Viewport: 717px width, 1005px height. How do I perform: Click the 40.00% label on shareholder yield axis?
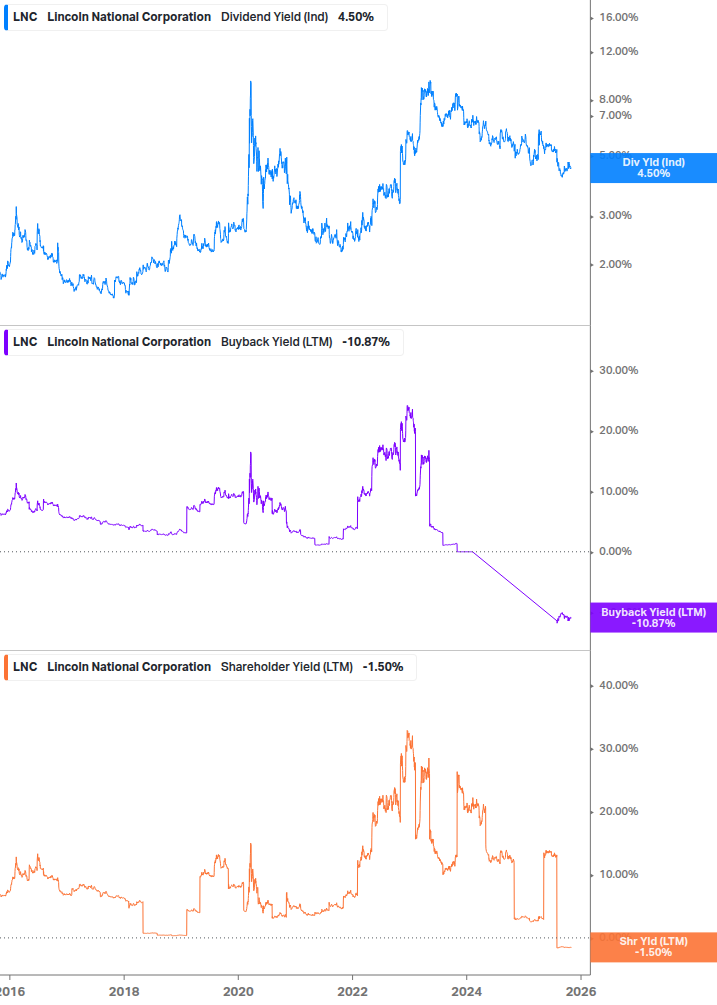tap(618, 685)
